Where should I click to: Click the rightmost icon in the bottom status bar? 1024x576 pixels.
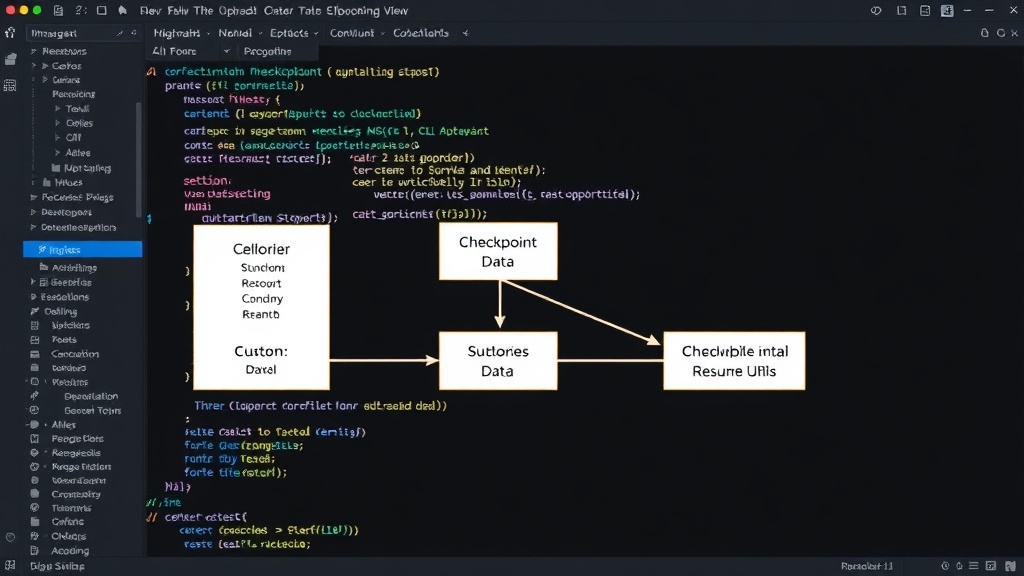pyautogui.click(x=1010, y=566)
